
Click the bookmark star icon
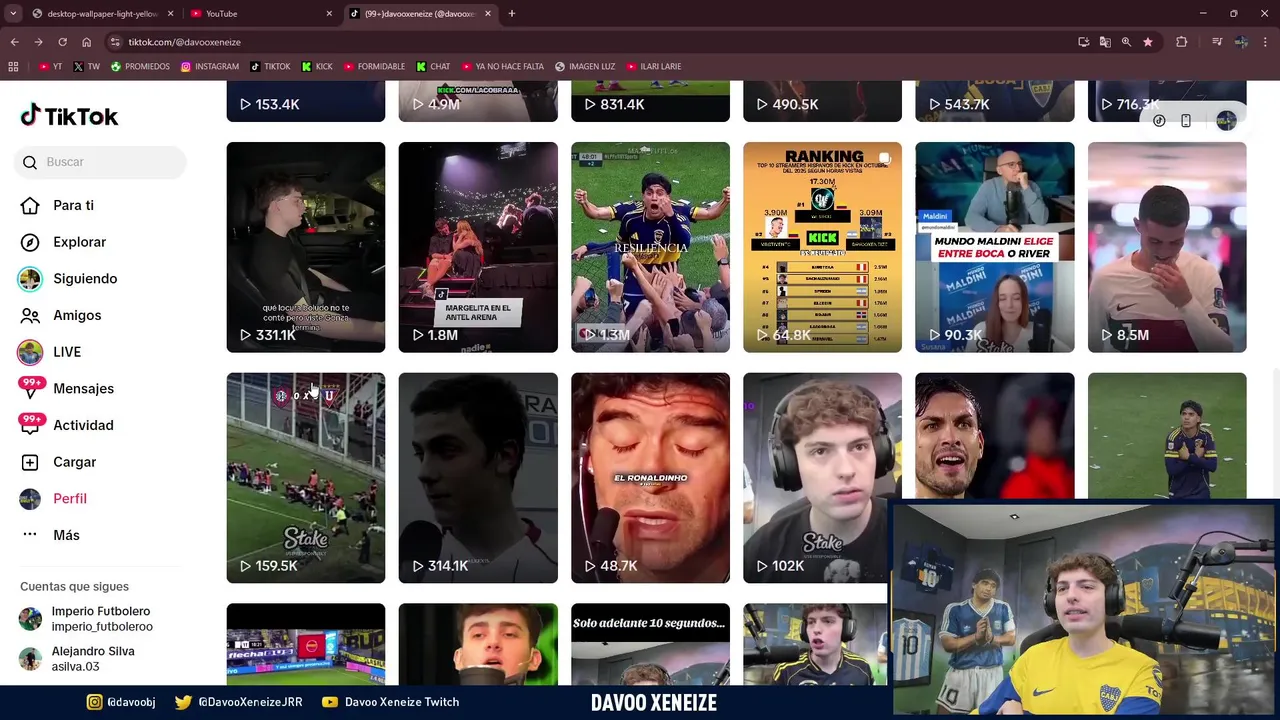click(x=1148, y=42)
